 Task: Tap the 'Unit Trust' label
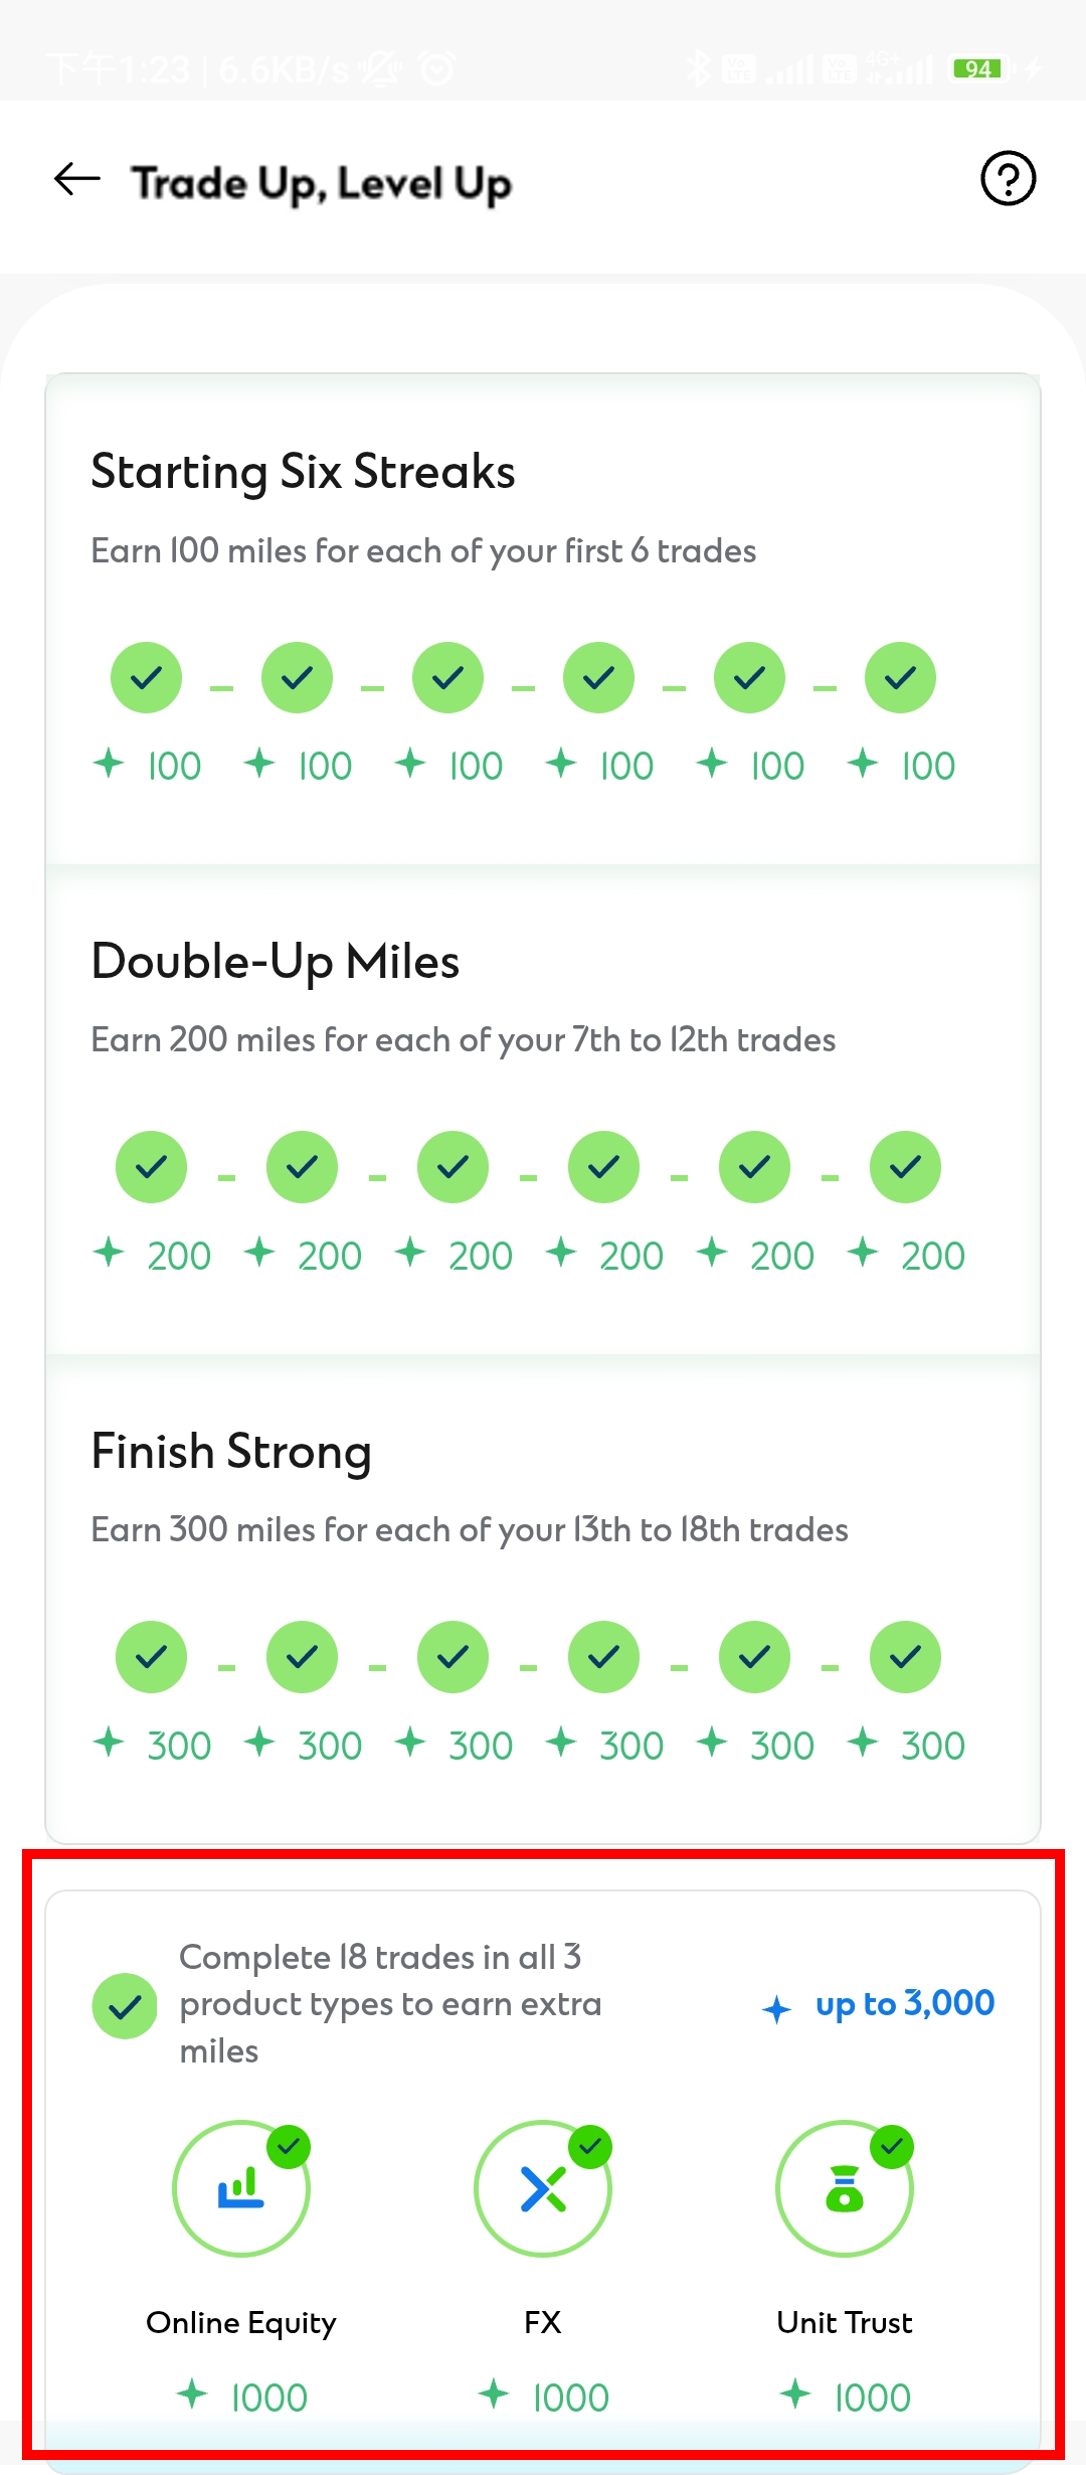844,2322
